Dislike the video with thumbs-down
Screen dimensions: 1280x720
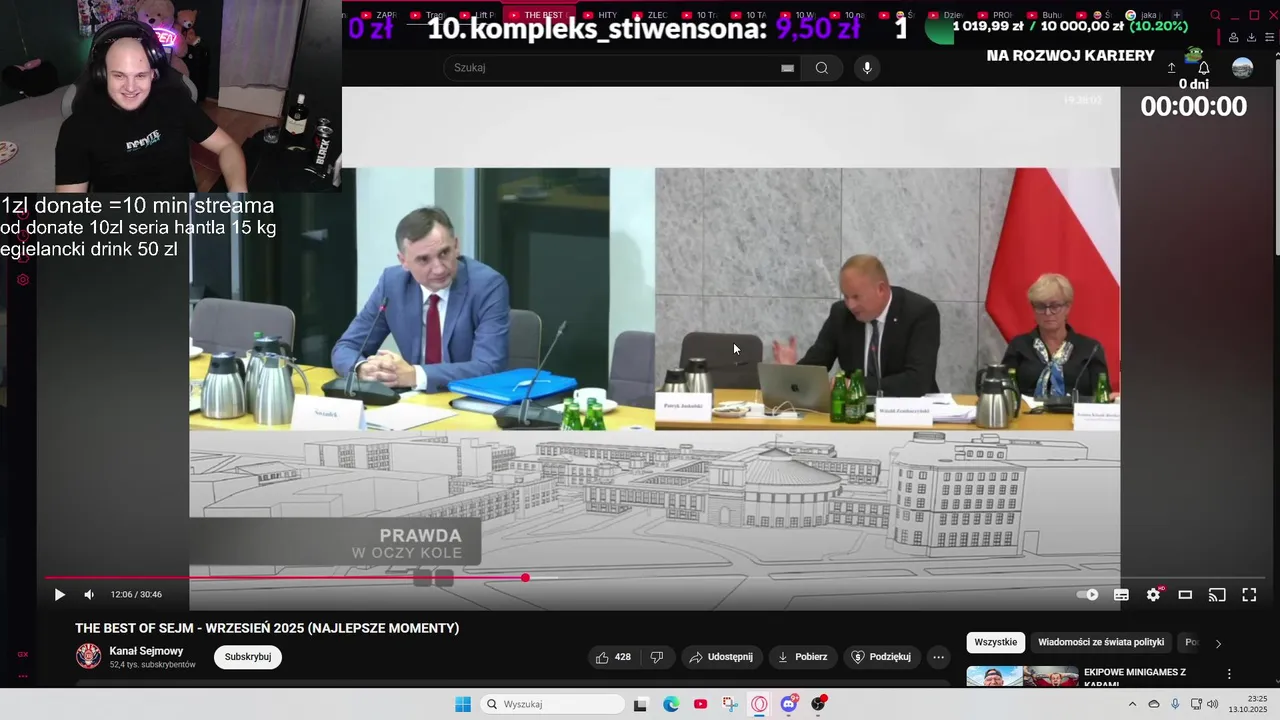(657, 657)
